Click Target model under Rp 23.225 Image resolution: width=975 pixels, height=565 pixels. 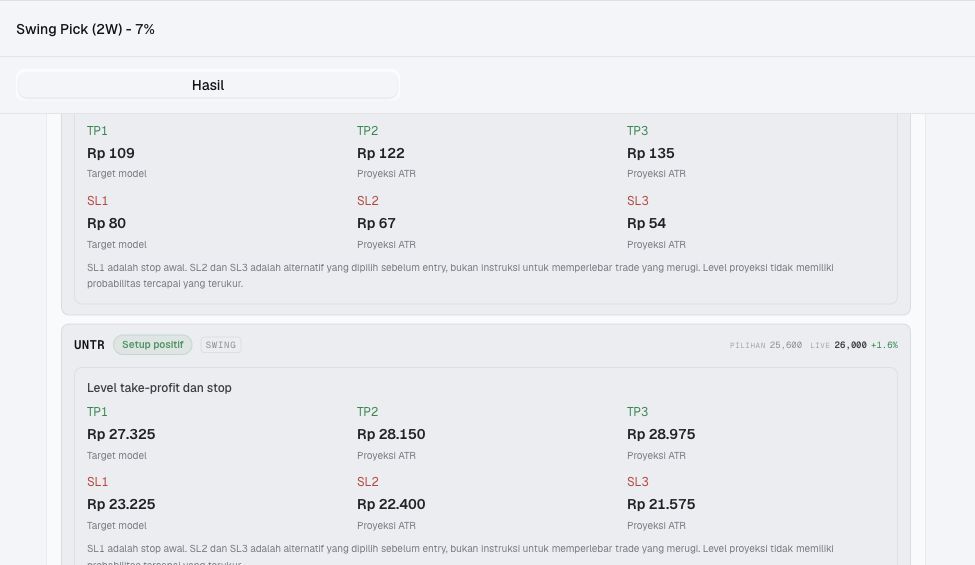(x=117, y=526)
